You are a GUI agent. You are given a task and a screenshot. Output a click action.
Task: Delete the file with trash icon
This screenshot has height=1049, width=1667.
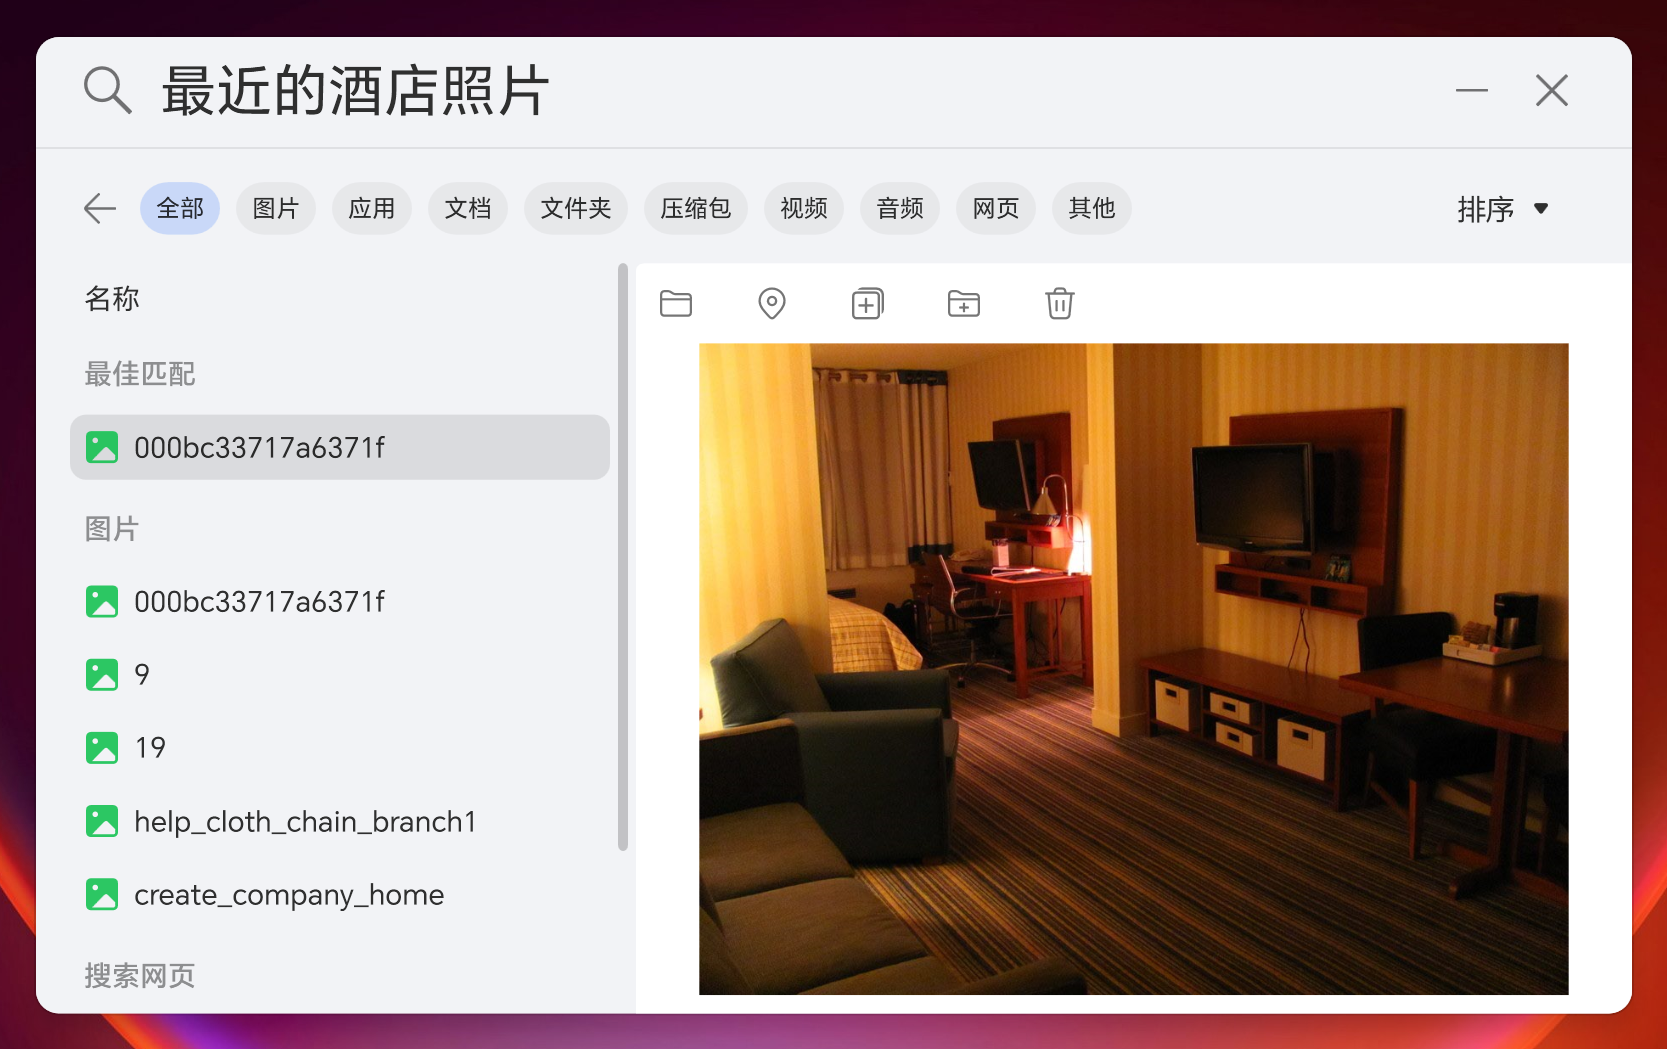click(x=1060, y=303)
